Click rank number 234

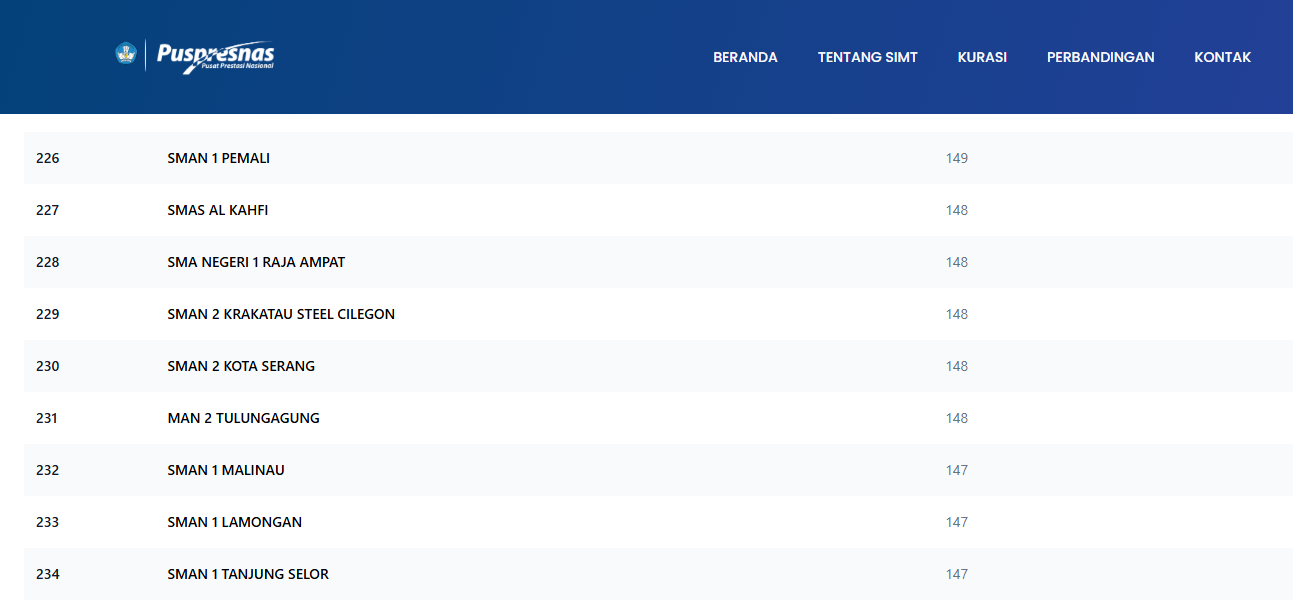(x=47, y=574)
